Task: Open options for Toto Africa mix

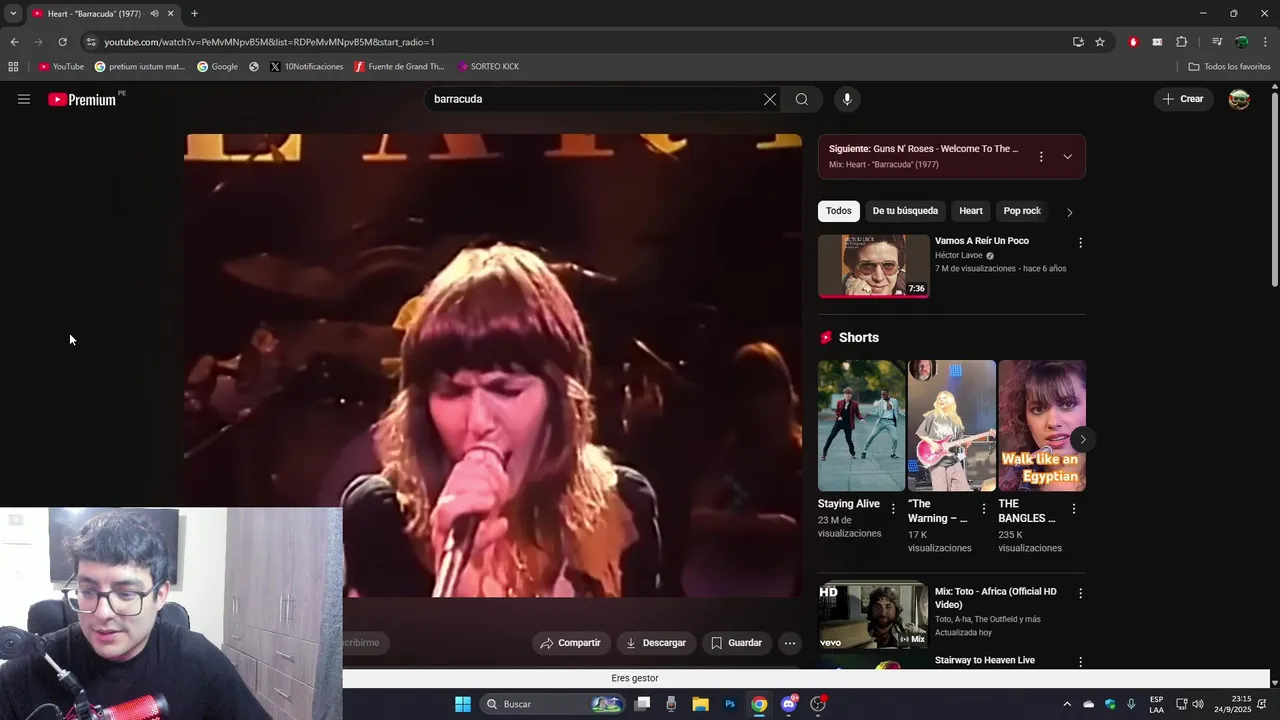Action: tap(1080, 593)
